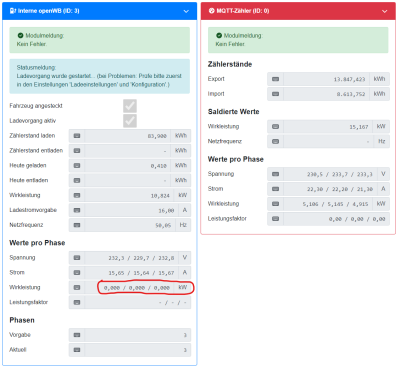This screenshot has height=369, width=400.
Task: Click the Kein Fehler text in openWB card
Action: click(32, 44)
